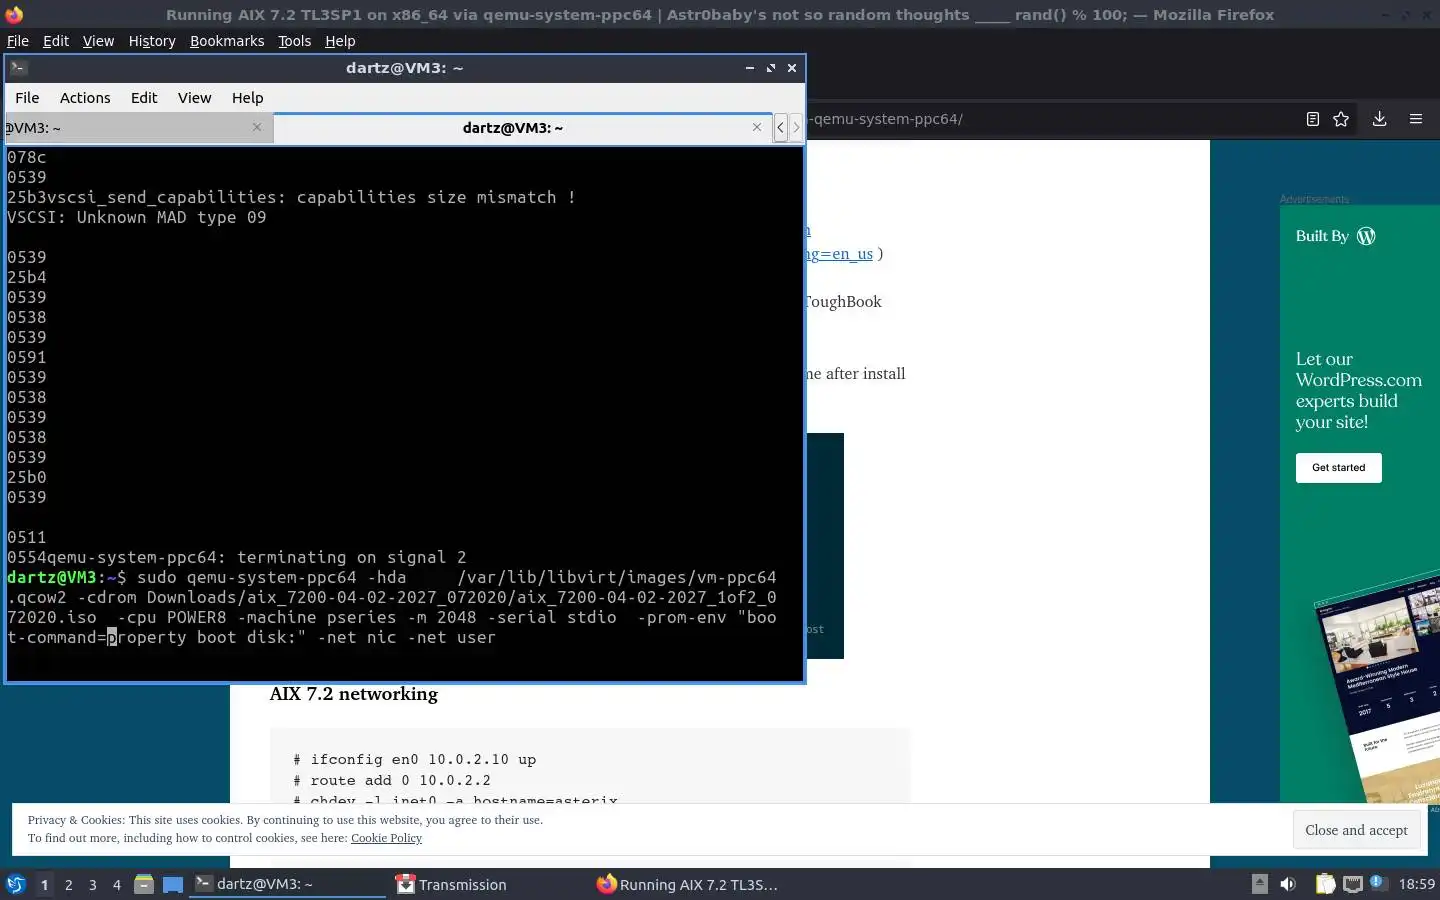Screen dimensions: 1440x900
Task: Click the clipboard tray icon
Action: tap(1325, 884)
